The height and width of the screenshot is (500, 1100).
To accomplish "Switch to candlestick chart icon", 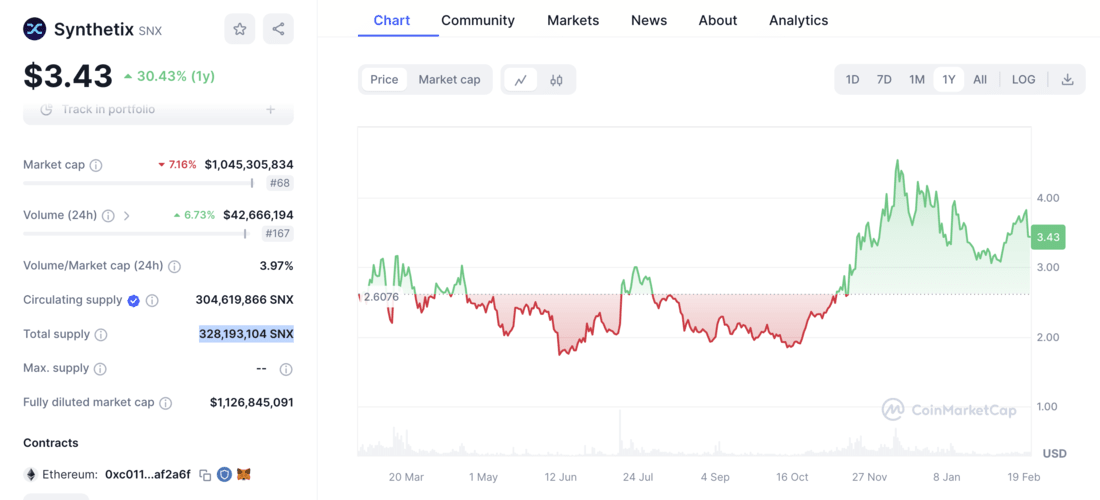I will [x=556, y=80].
